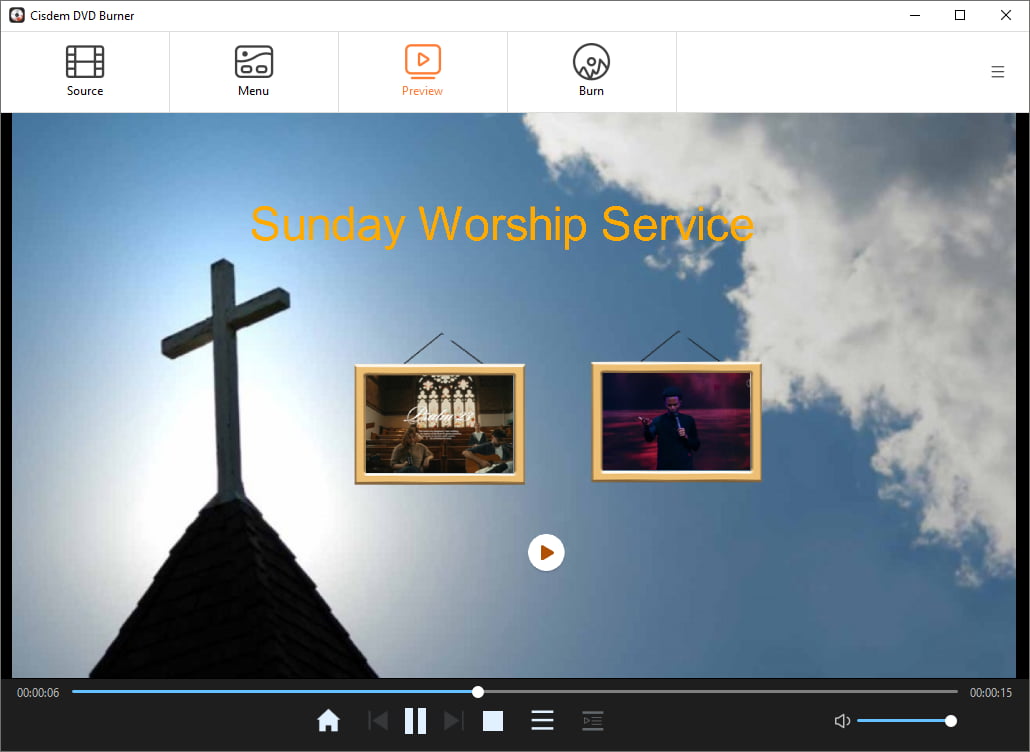This screenshot has width=1030, height=752.
Task: Select the right singer video thumbnail
Action: coord(676,421)
